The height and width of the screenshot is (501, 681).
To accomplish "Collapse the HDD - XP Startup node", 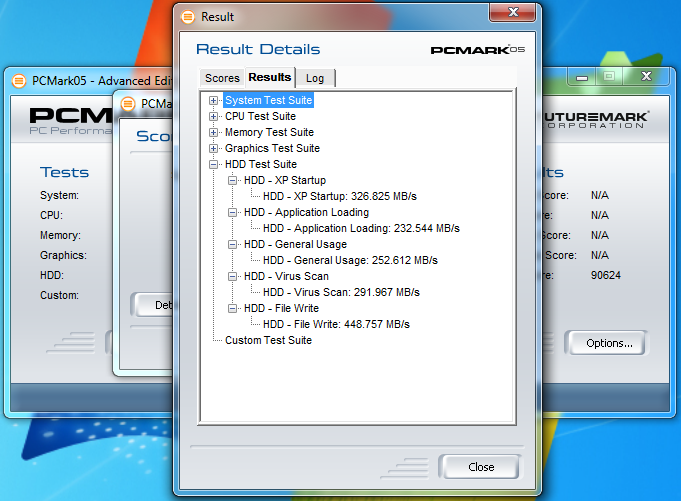I will [x=232, y=180].
